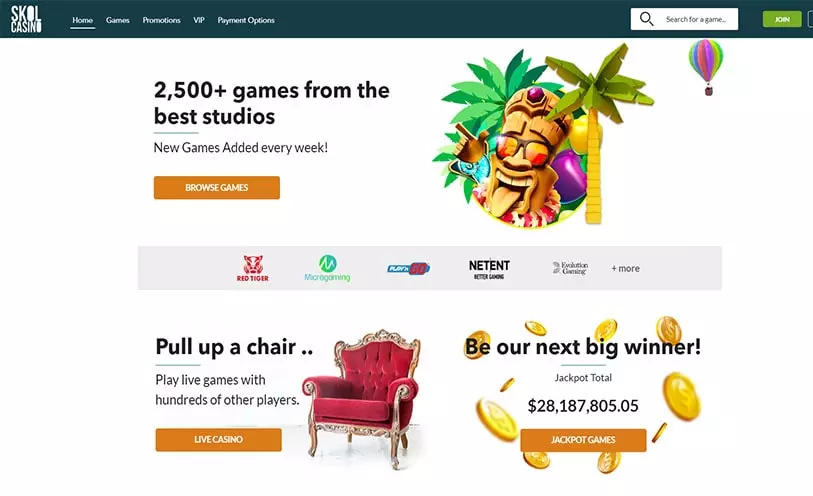This screenshot has height=496, width=813.
Task: Open the Home menu item
Action: [x=82, y=20]
